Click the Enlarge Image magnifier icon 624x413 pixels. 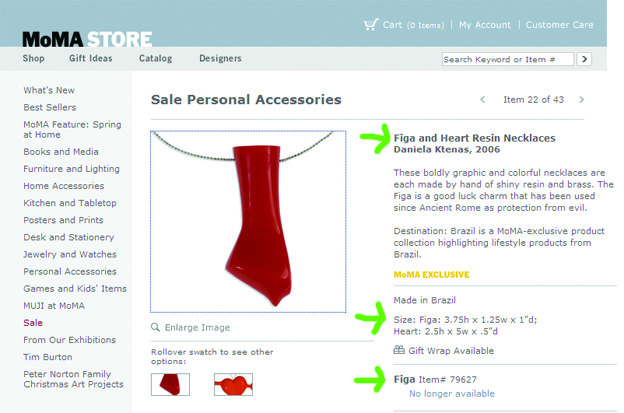click(x=155, y=327)
